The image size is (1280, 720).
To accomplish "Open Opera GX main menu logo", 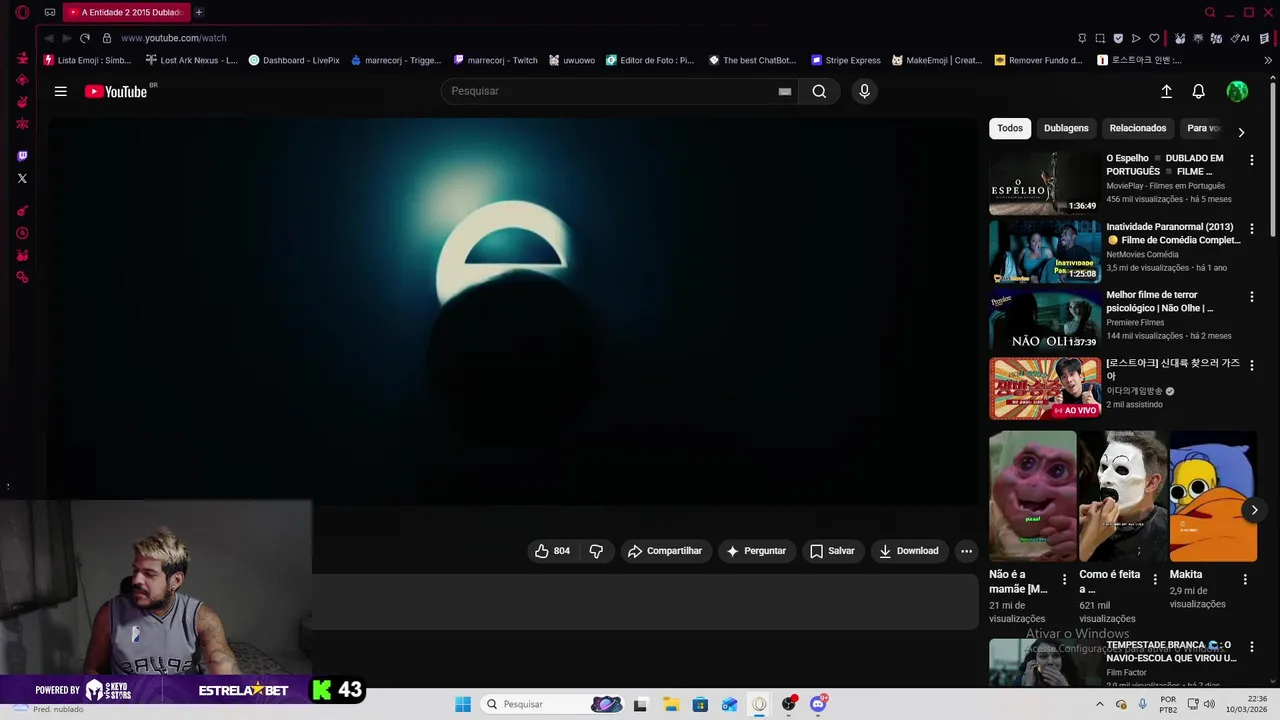I will [22, 12].
